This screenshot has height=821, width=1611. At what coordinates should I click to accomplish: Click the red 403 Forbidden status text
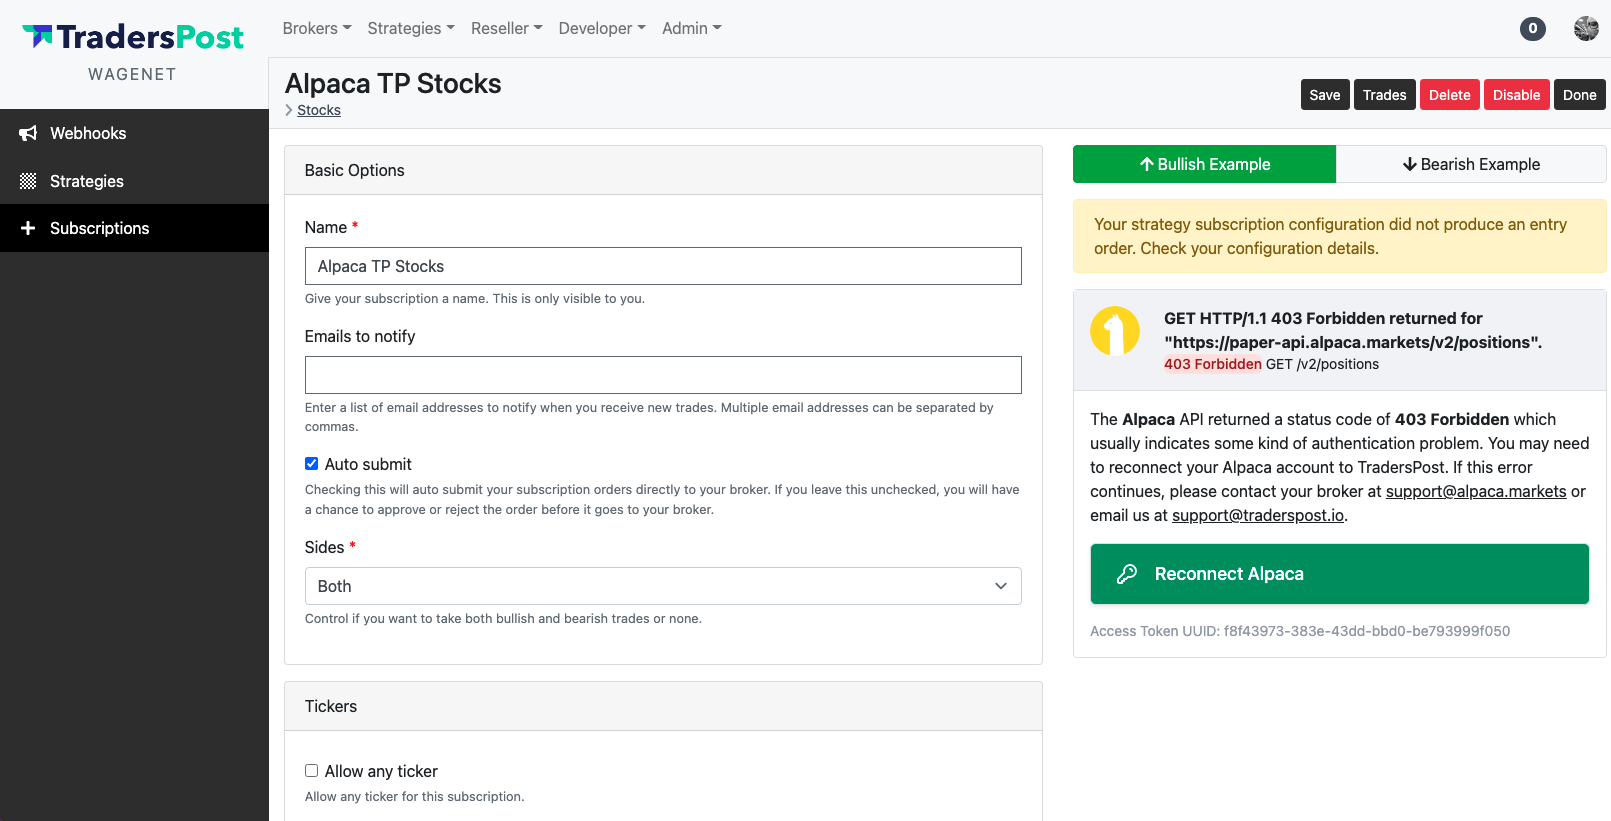click(1213, 364)
